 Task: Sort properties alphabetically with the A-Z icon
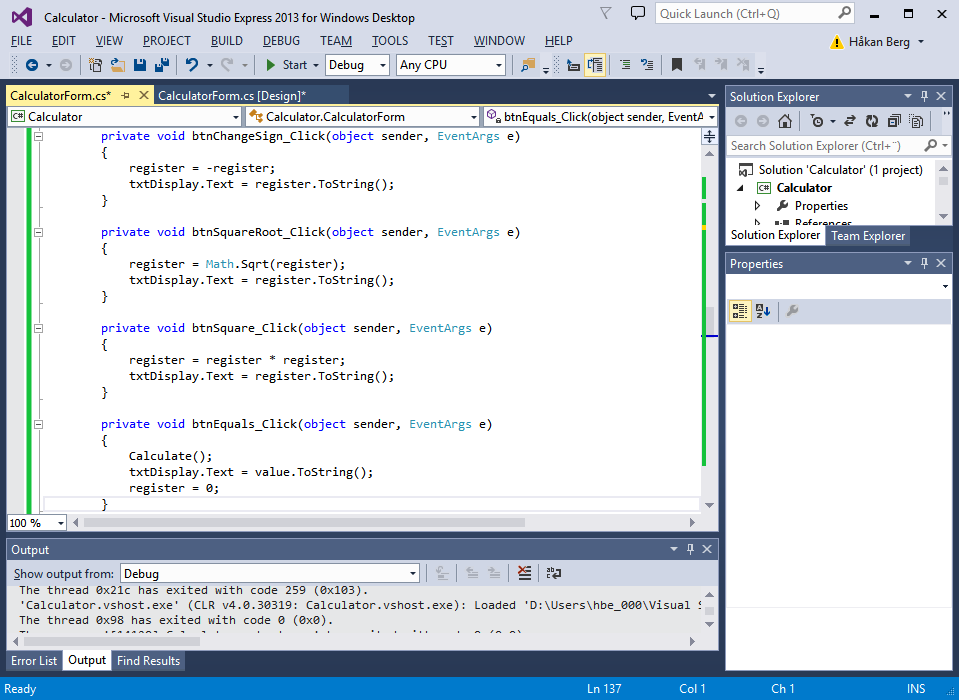[x=763, y=311]
